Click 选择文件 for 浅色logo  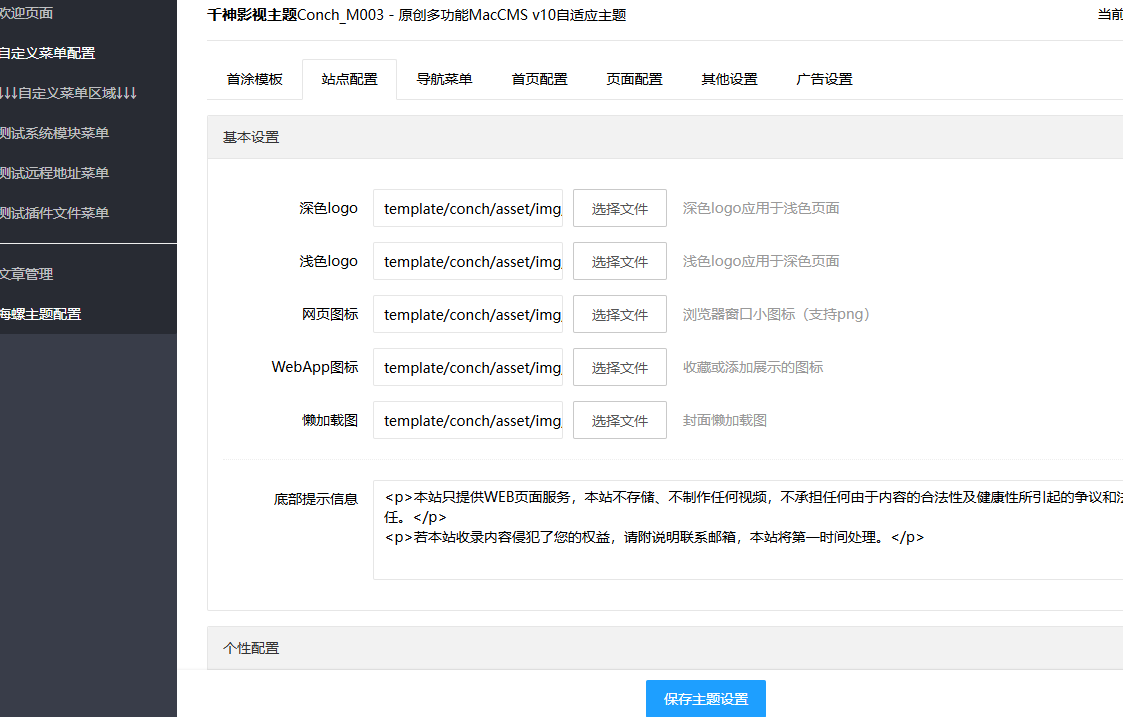619,262
